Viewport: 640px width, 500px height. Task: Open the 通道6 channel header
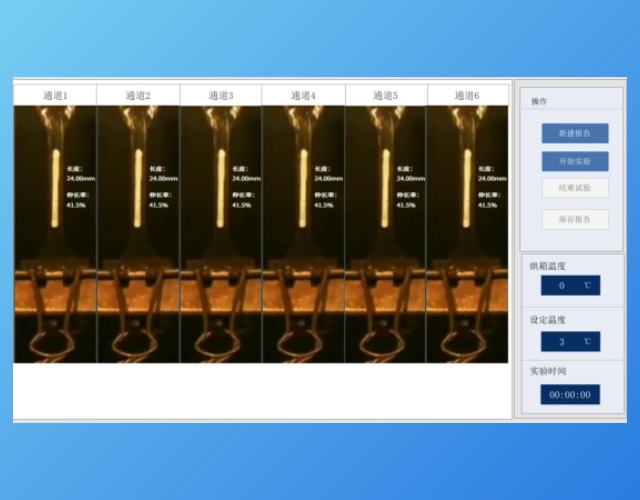tap(467, 96)
